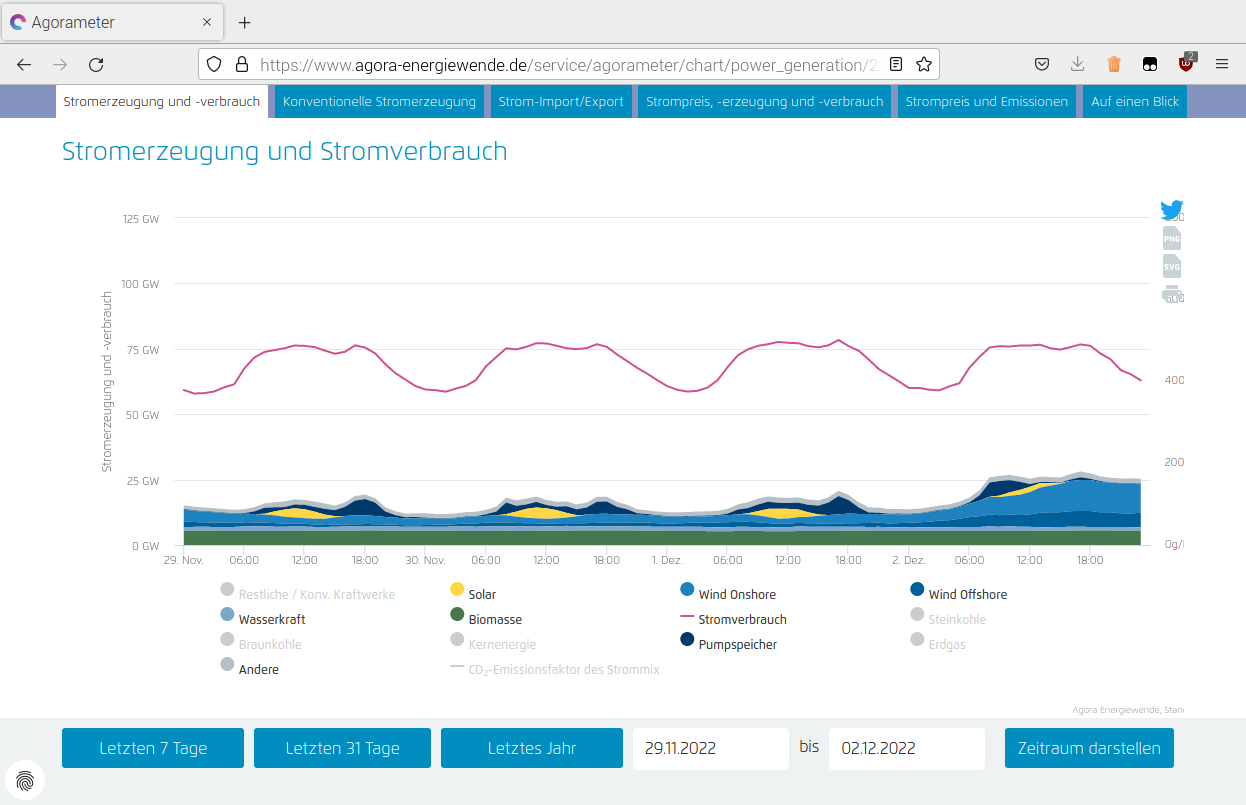Toggle Wind Onshore legend entry
Screen dimensions: 1246x805
click(736, 594)
